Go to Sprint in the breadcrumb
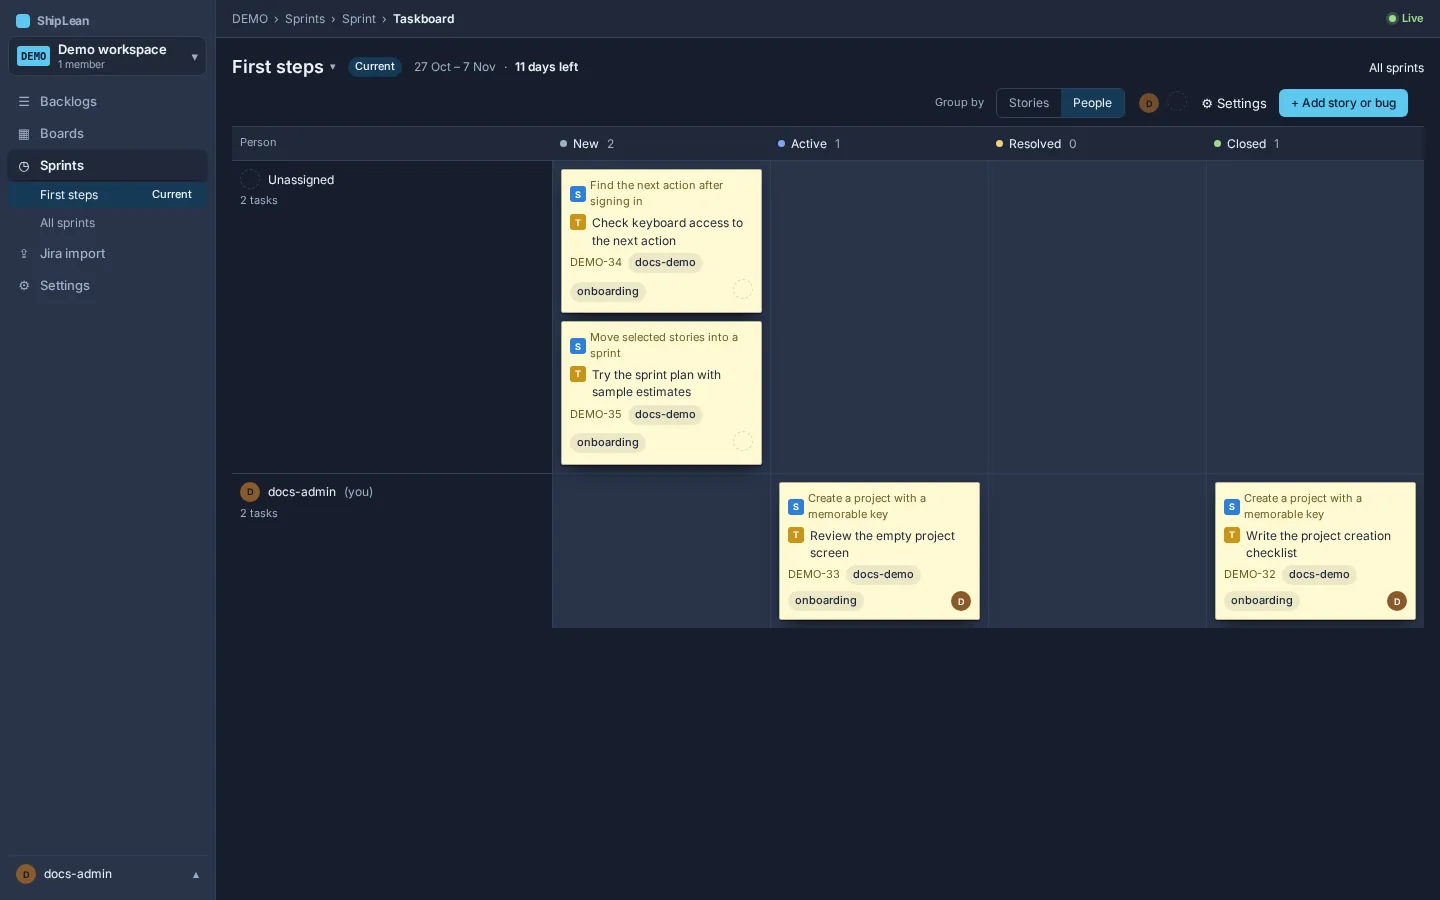This screenshot has height=900, width=1440. pos(359,19)
